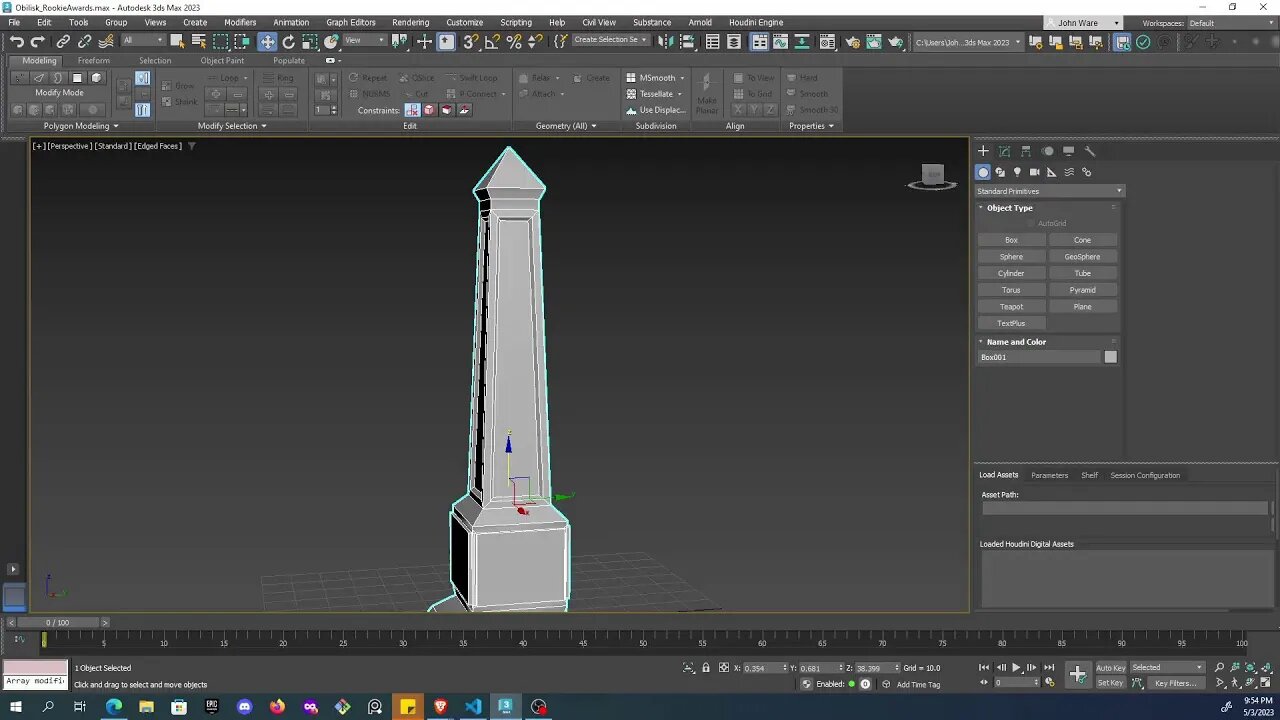Open the Hierarchy tab in the command panel

[x=1026, y=151]
